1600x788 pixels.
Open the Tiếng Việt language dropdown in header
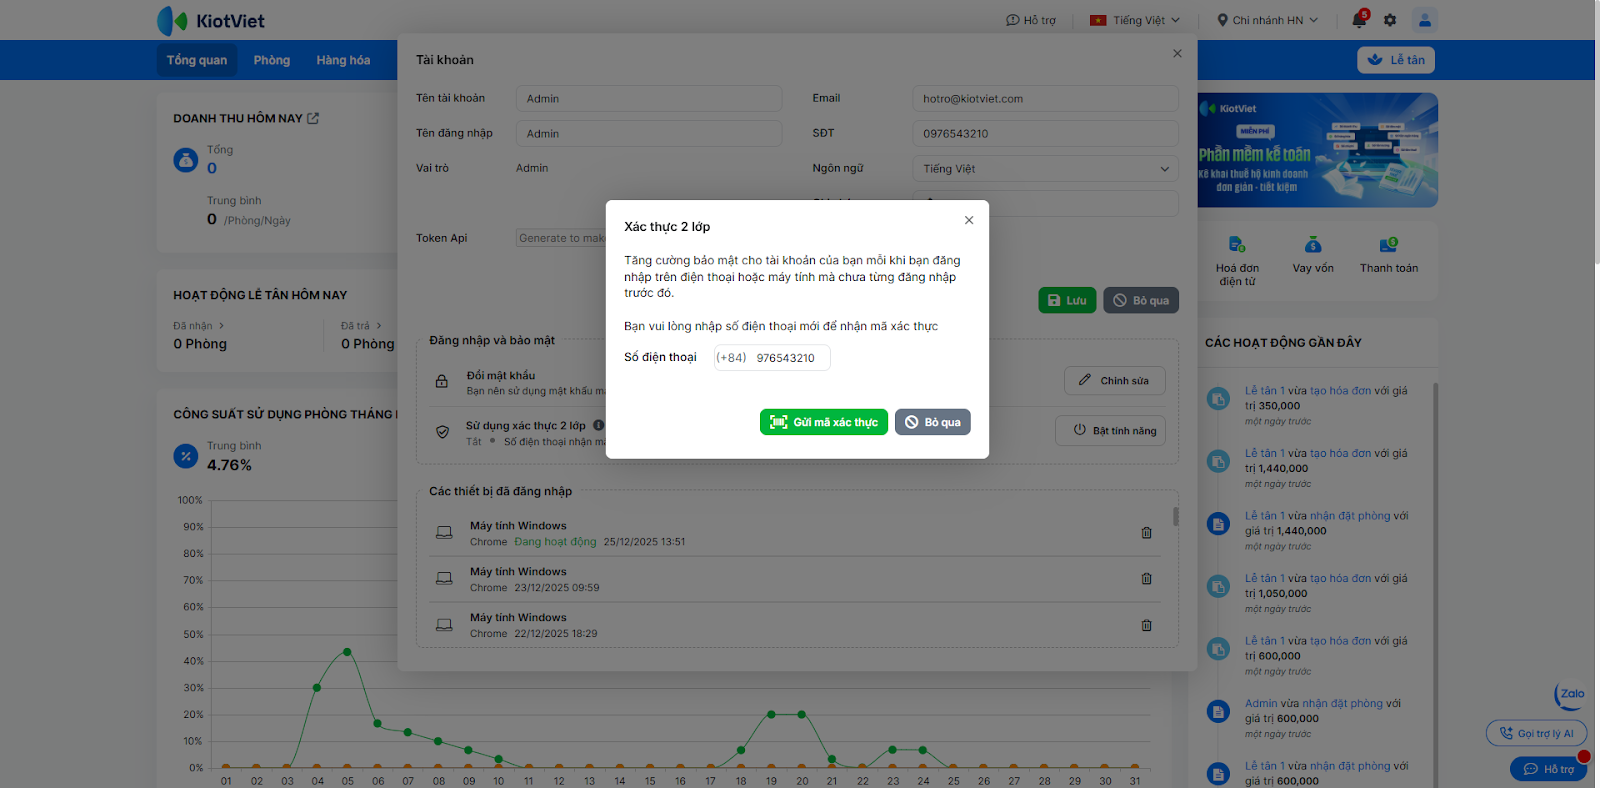[1135, 20]
